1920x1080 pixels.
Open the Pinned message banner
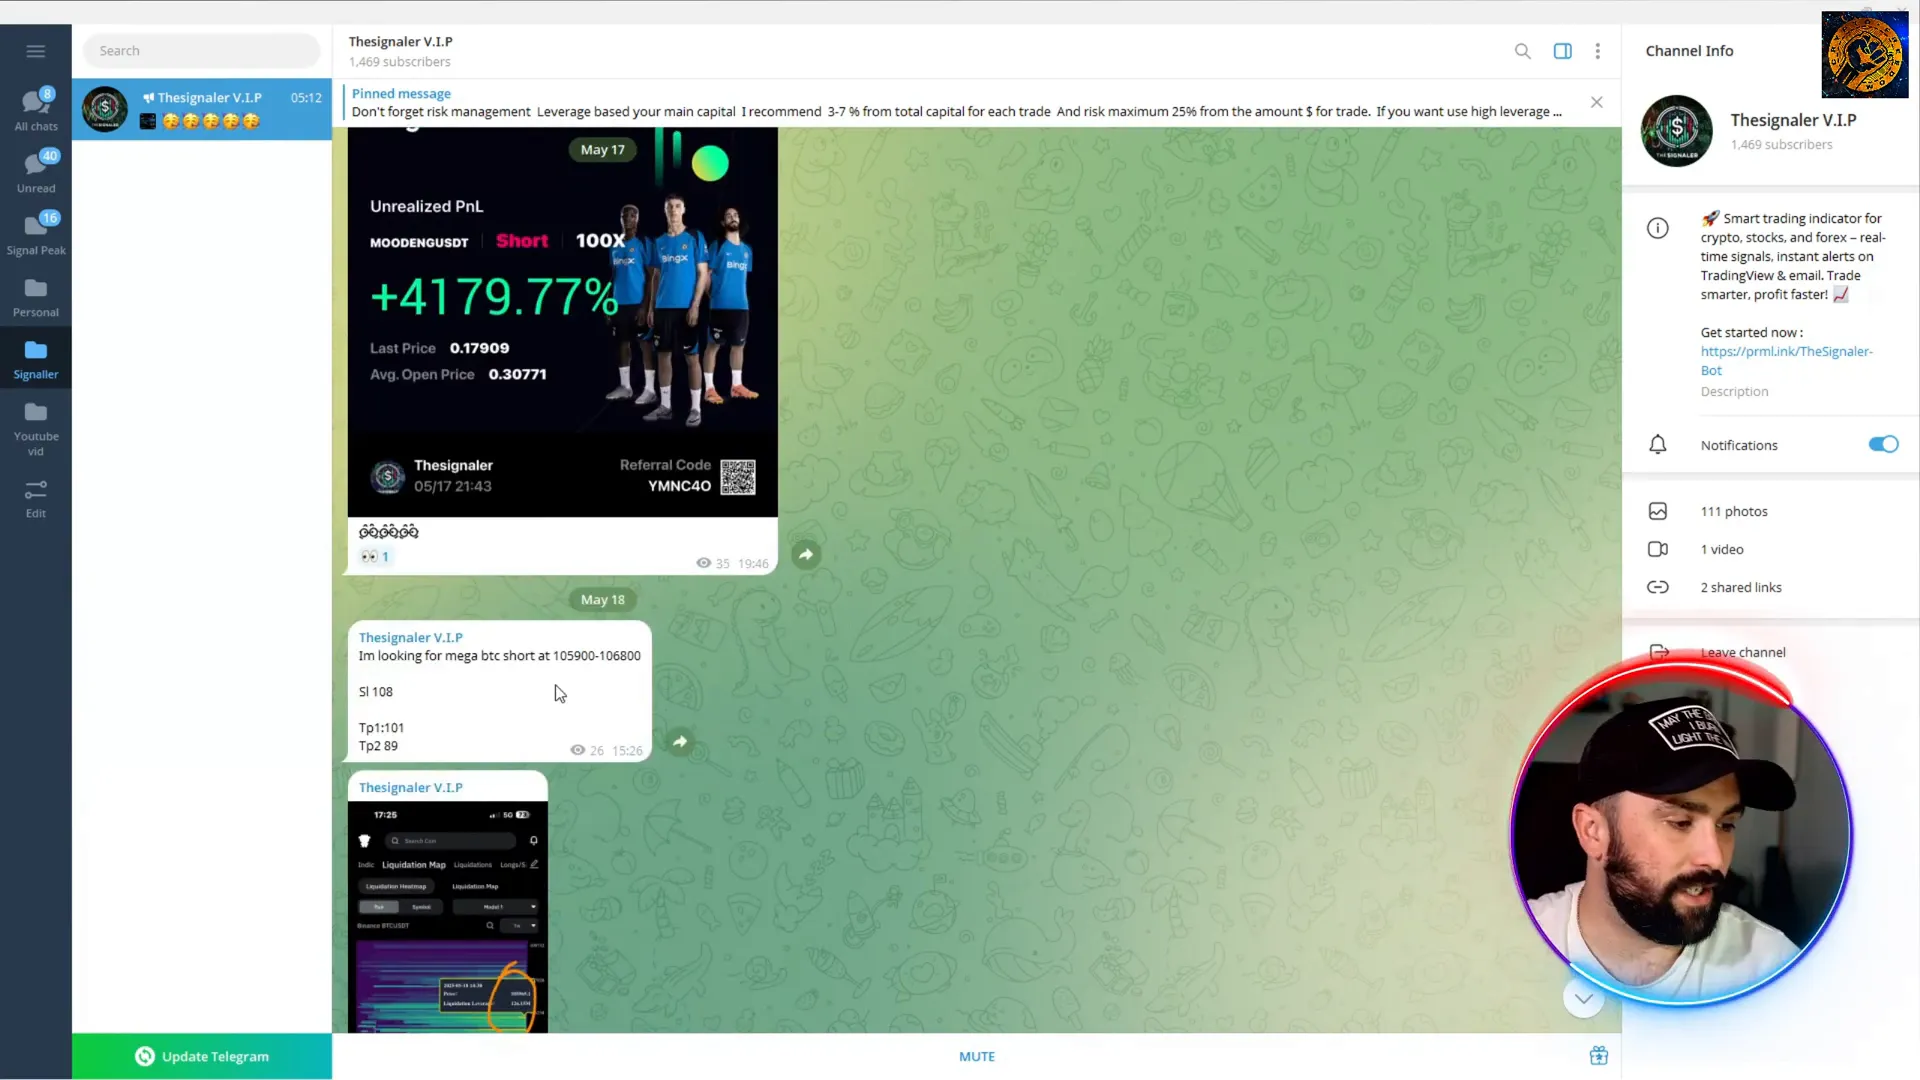click(958, 102)
